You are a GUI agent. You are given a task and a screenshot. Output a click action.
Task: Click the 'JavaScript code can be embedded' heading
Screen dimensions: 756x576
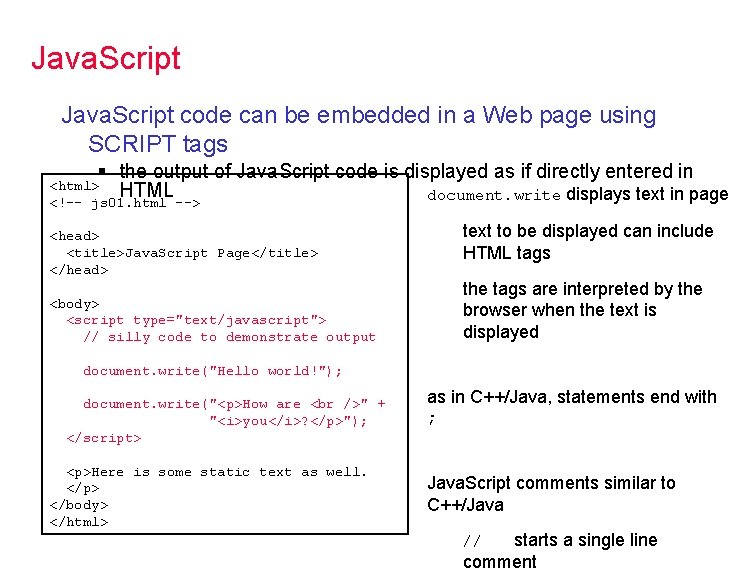(359, 115)
